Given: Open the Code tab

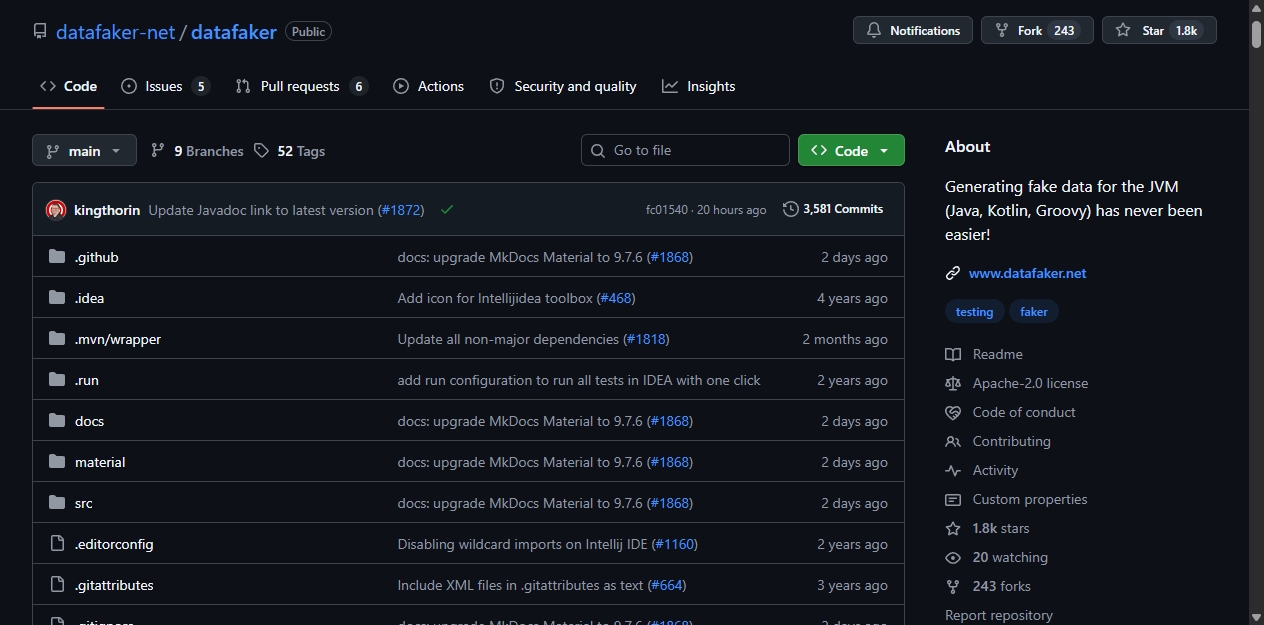Looking at the screenshot, I should click(68, 86).
